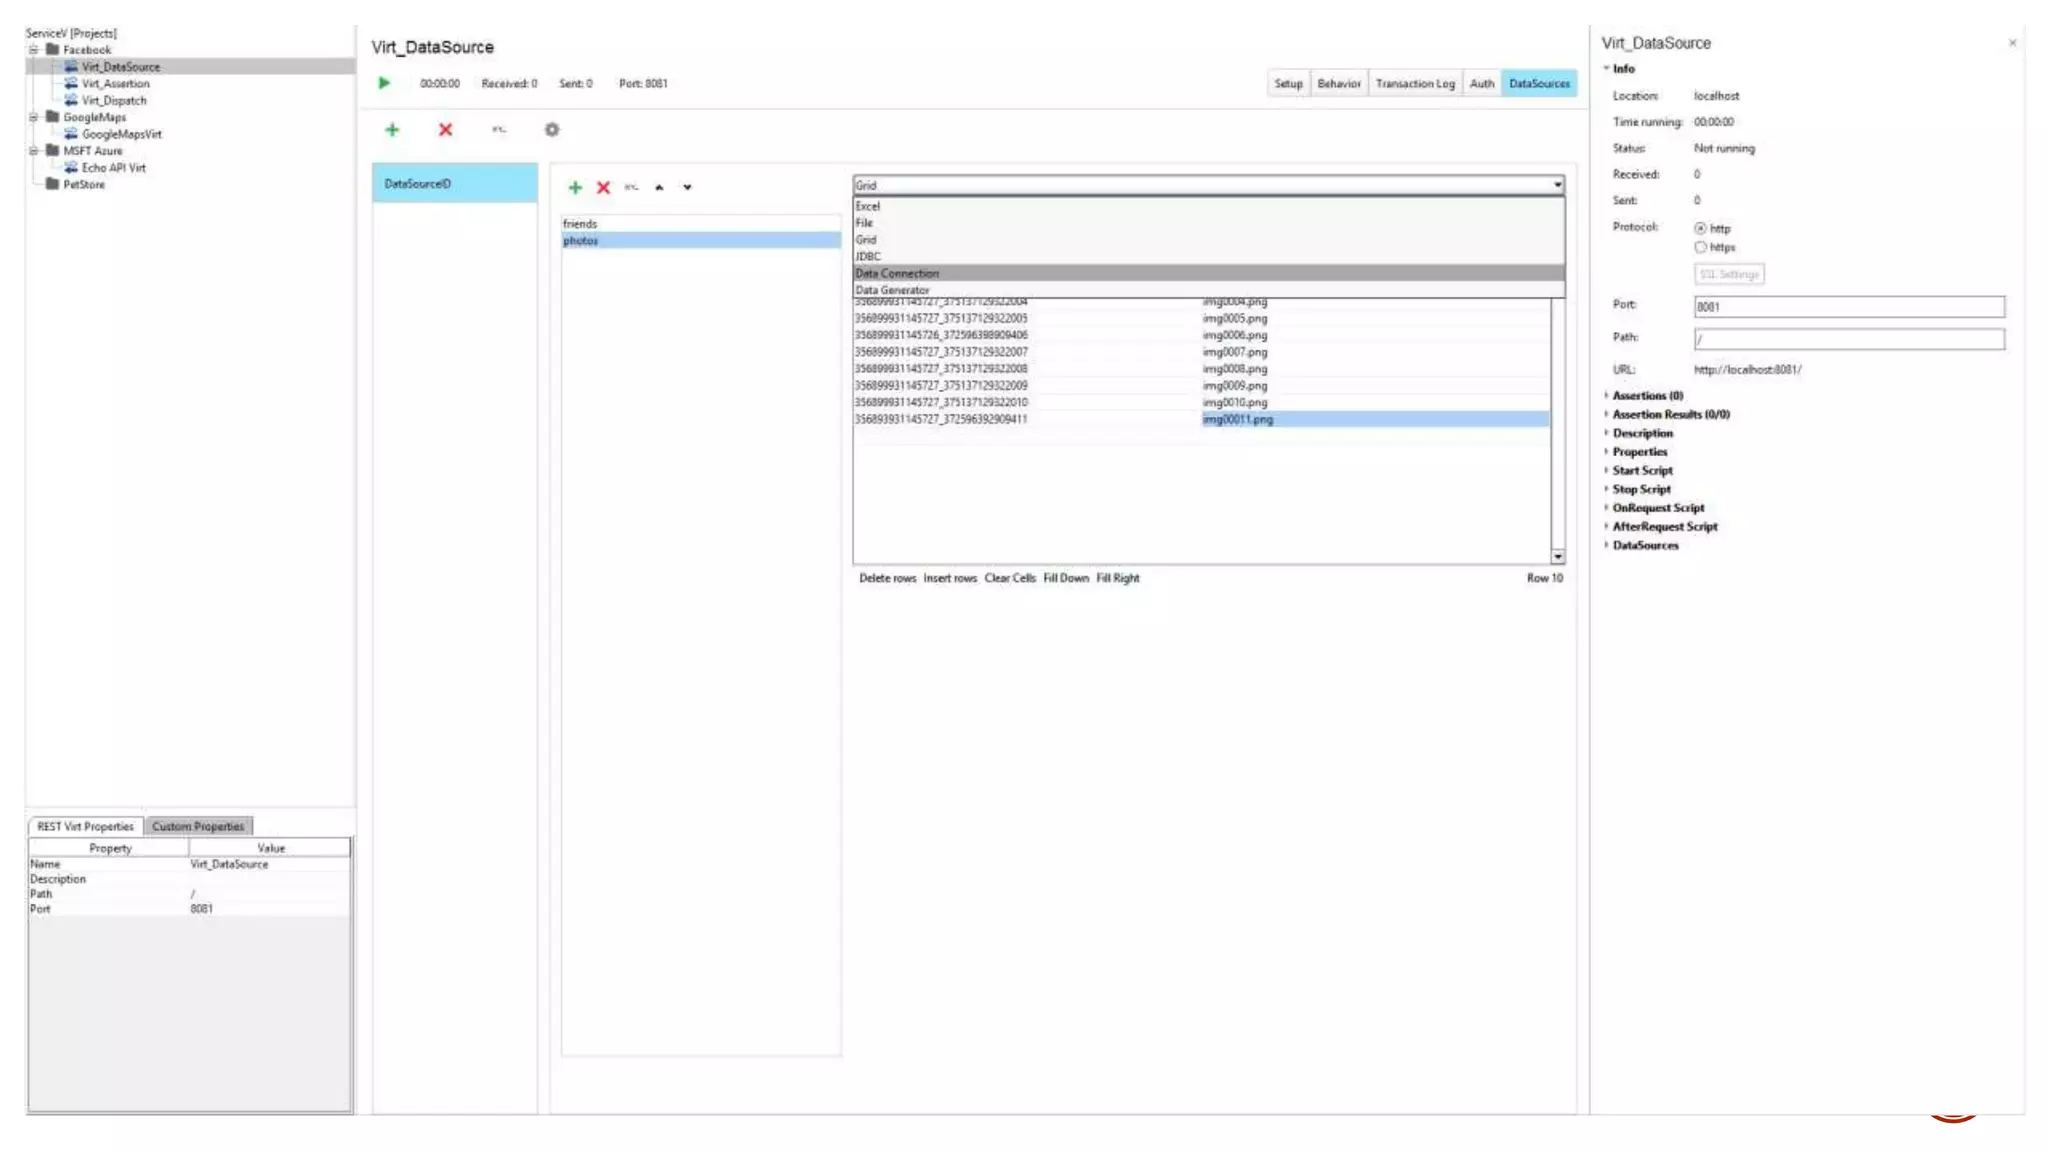Screen dimensions: 2048x1152
Task: Pick Excel from the data source type list
Action: click(x=868, y=206)
